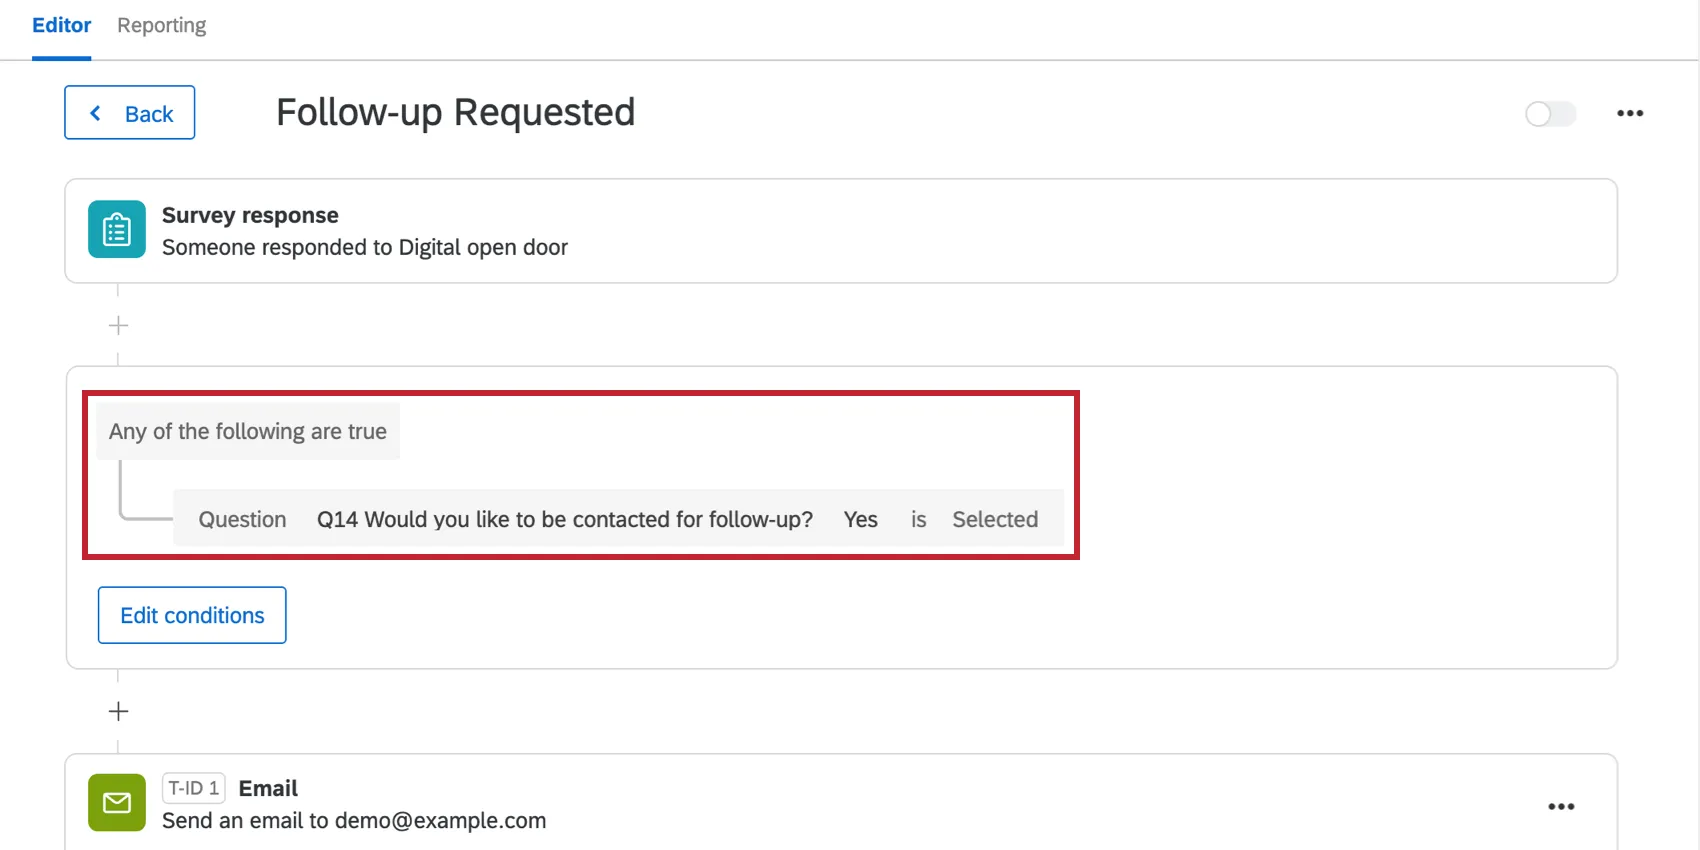Click the Edit conditions button

[191, 615]
